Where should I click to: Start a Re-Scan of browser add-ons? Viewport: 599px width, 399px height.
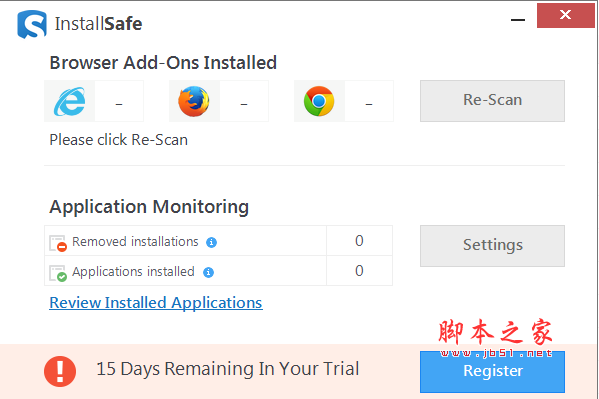(492, 101)
